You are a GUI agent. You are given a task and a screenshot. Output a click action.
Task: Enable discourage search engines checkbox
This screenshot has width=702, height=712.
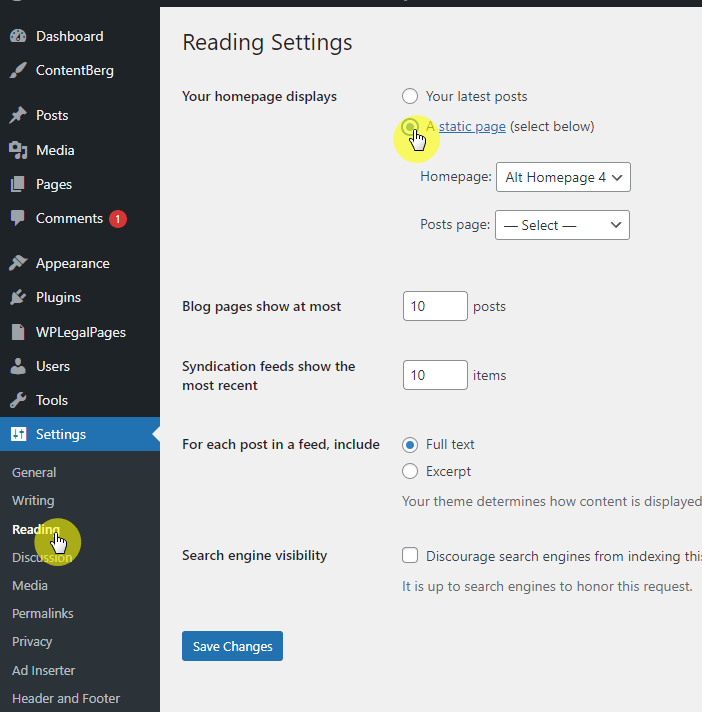(410, 556)
